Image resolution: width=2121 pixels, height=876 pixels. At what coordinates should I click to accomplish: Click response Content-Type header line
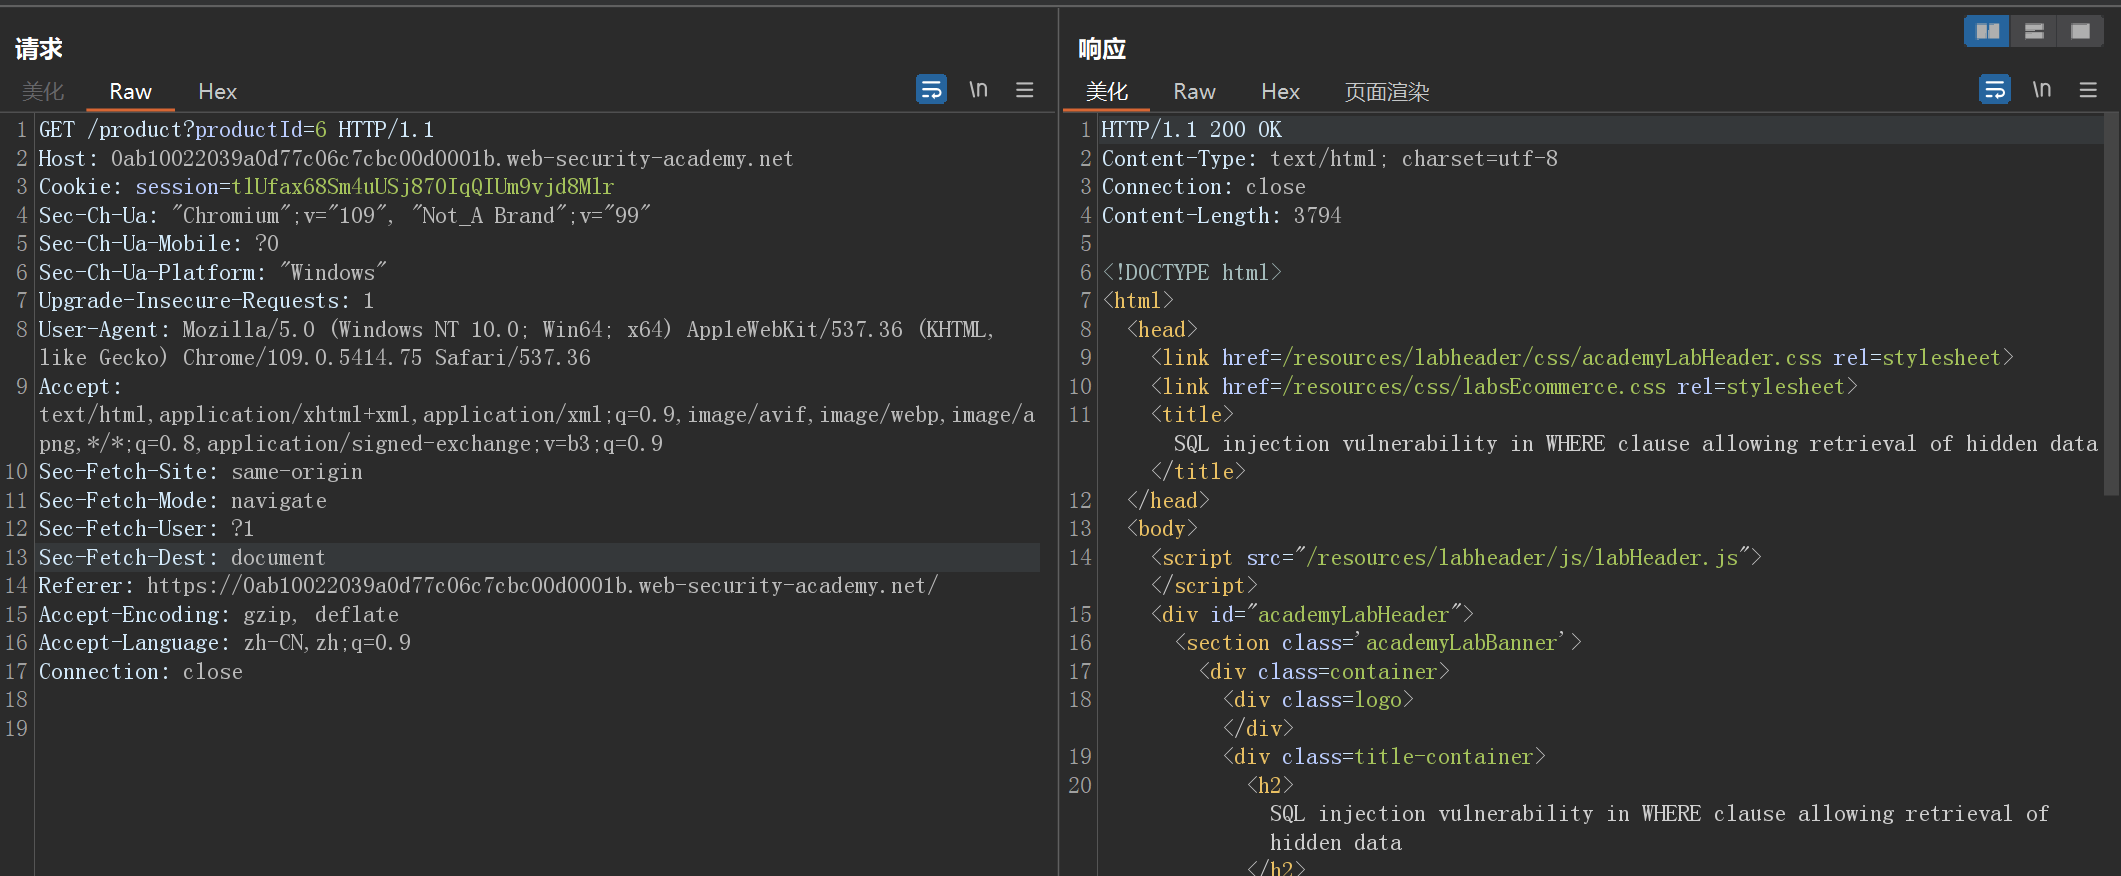[x=1329, y=158]
